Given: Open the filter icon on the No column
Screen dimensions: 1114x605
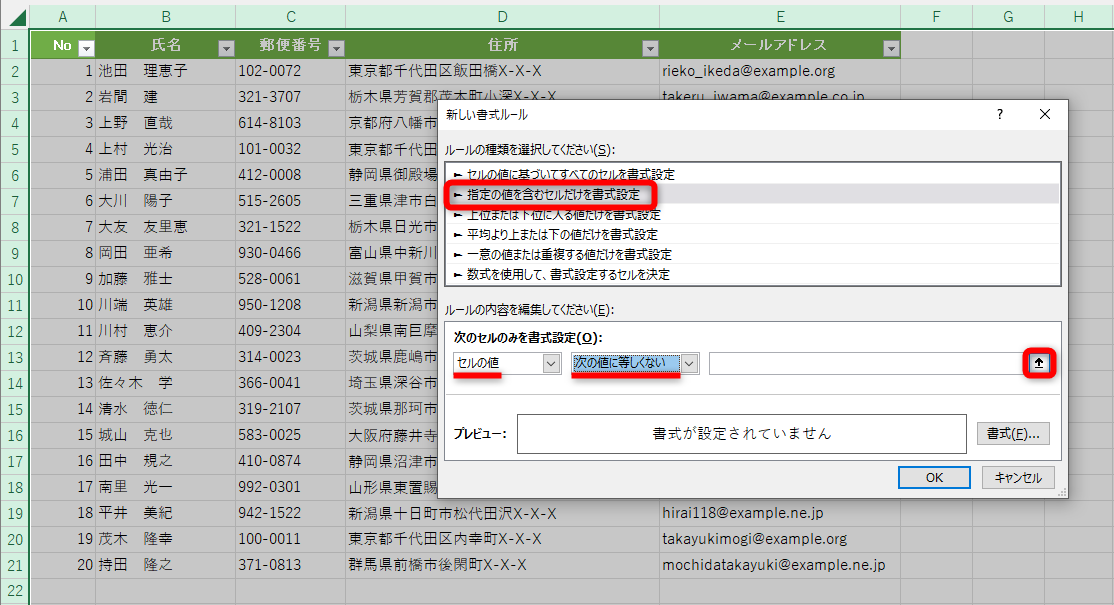Looking at the screenshot, I should 86,46.
